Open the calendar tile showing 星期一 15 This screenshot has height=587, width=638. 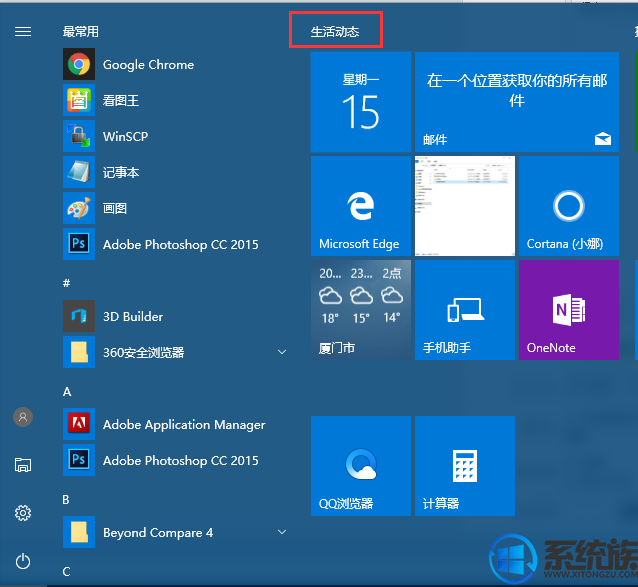361,102
